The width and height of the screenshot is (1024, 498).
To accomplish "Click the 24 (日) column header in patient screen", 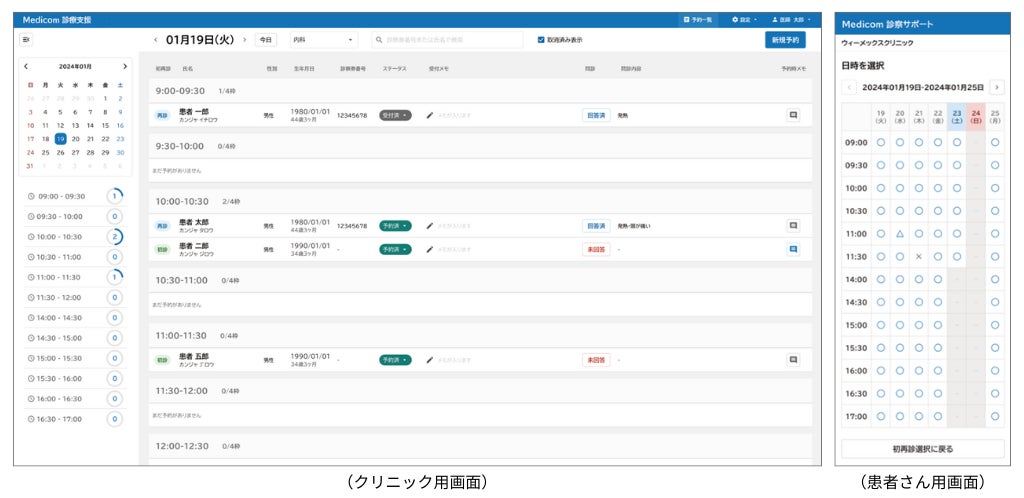I will (x=976, y=116).
